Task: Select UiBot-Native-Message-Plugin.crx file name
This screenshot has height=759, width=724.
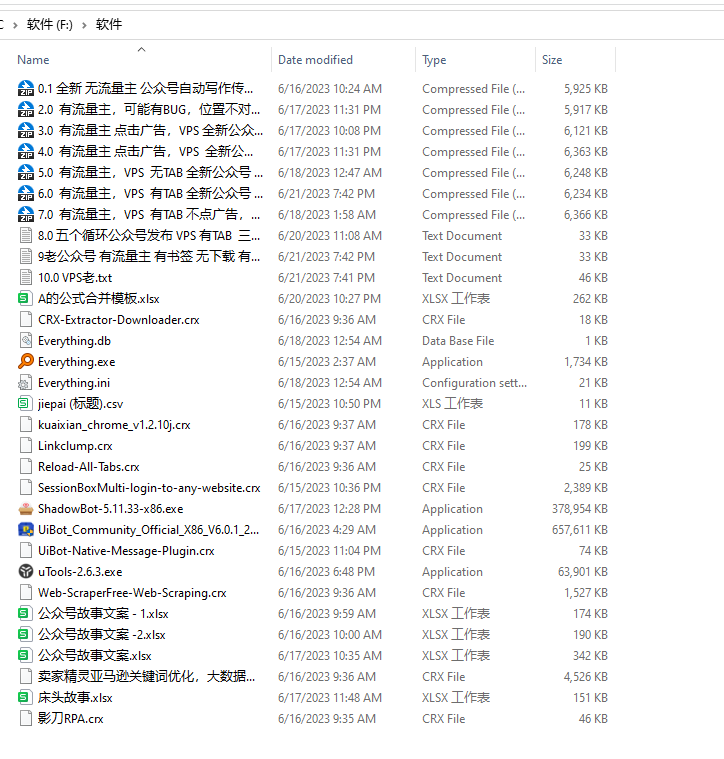Action: 126,550
